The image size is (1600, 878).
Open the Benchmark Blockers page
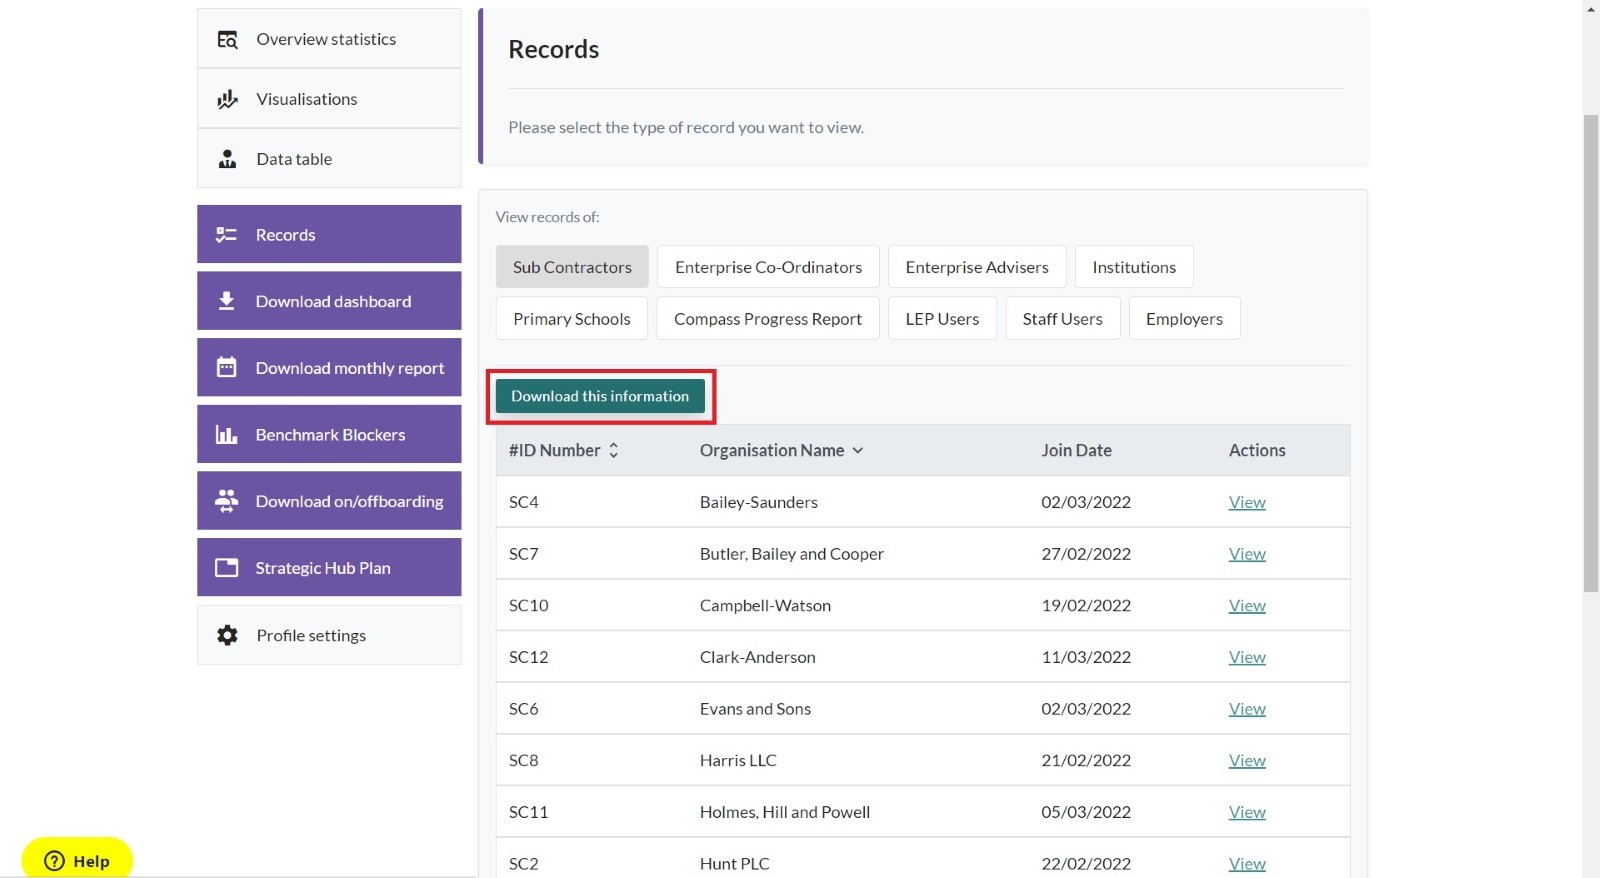pos(329,434)
